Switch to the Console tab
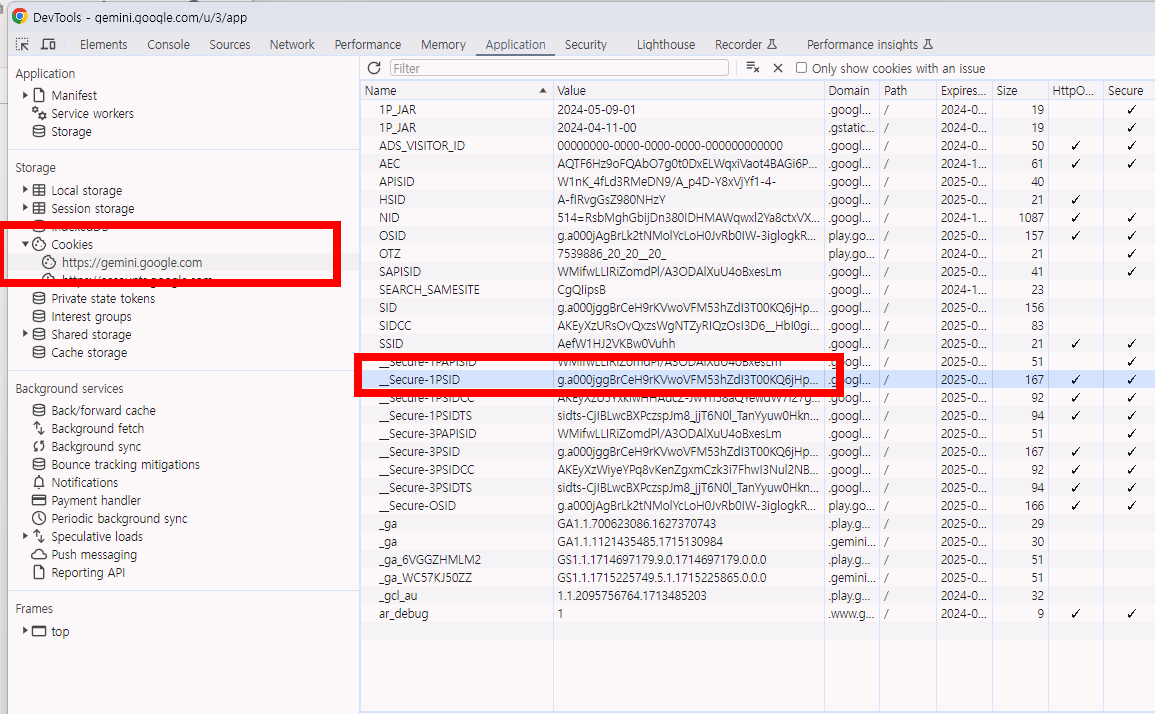The width and height of the screenshot is (1155, 714). (168, 44)
